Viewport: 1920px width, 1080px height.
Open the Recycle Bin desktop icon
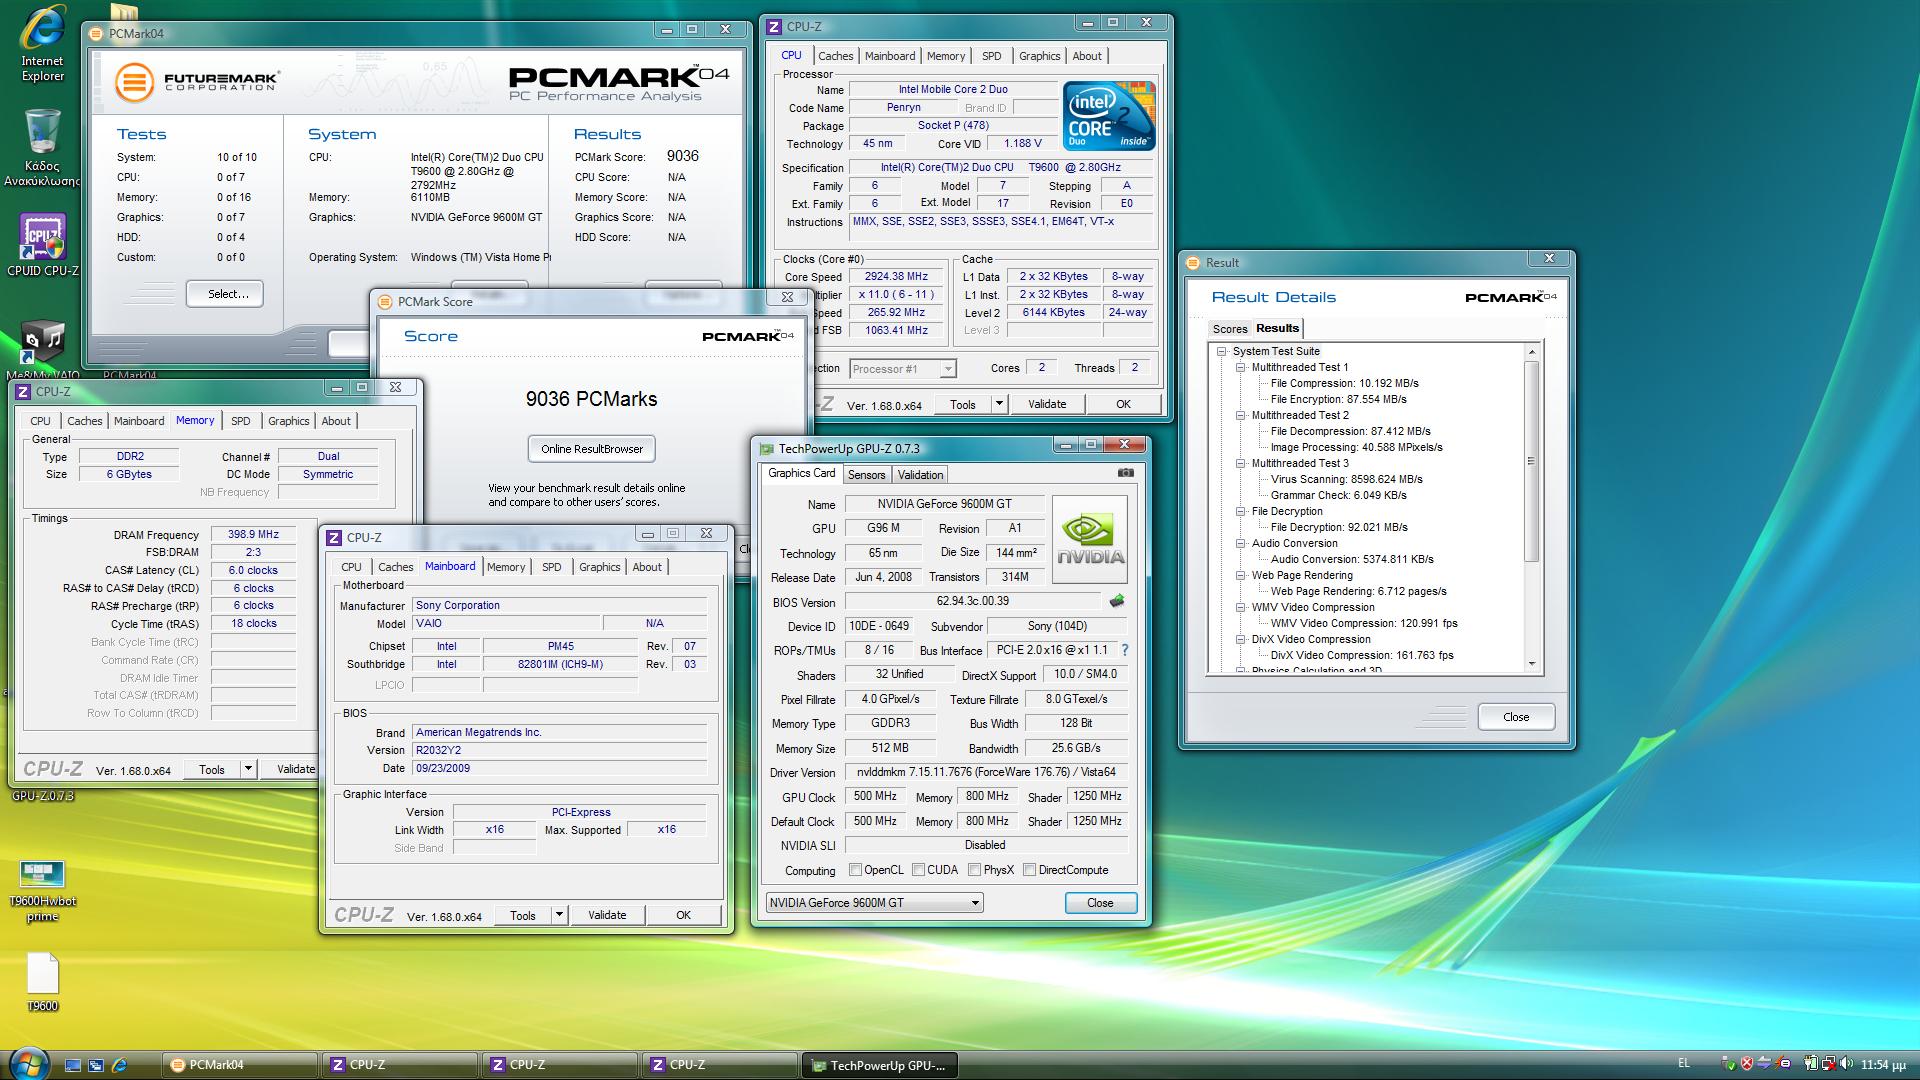click(x=42, y=148)
